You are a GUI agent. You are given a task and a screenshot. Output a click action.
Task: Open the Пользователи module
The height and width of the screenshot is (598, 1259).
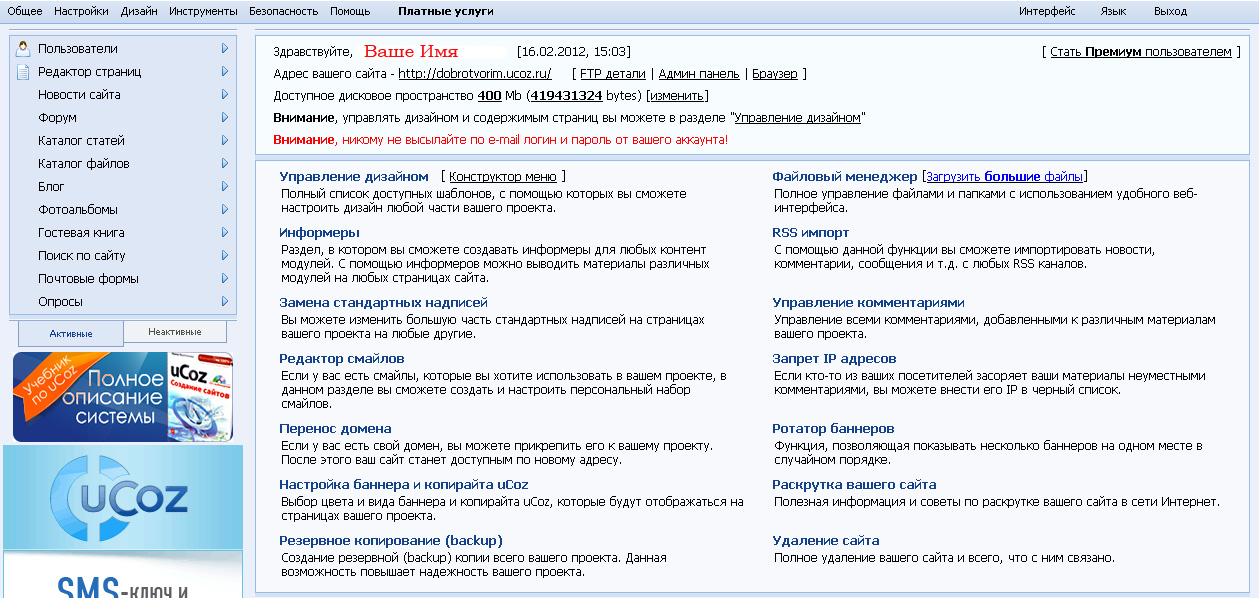pyautogui.click(x=78, y=48)
